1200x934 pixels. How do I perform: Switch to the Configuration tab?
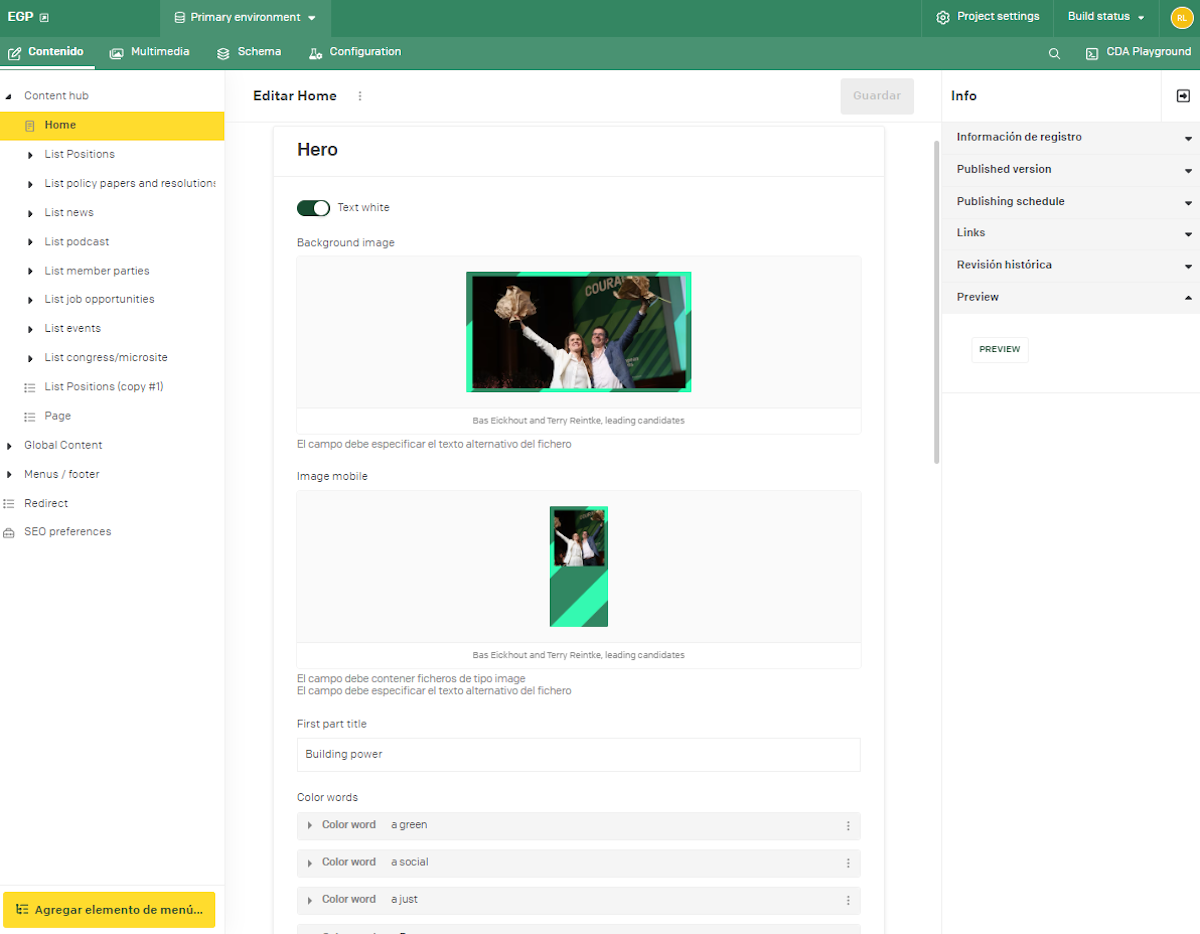(356, 52)
